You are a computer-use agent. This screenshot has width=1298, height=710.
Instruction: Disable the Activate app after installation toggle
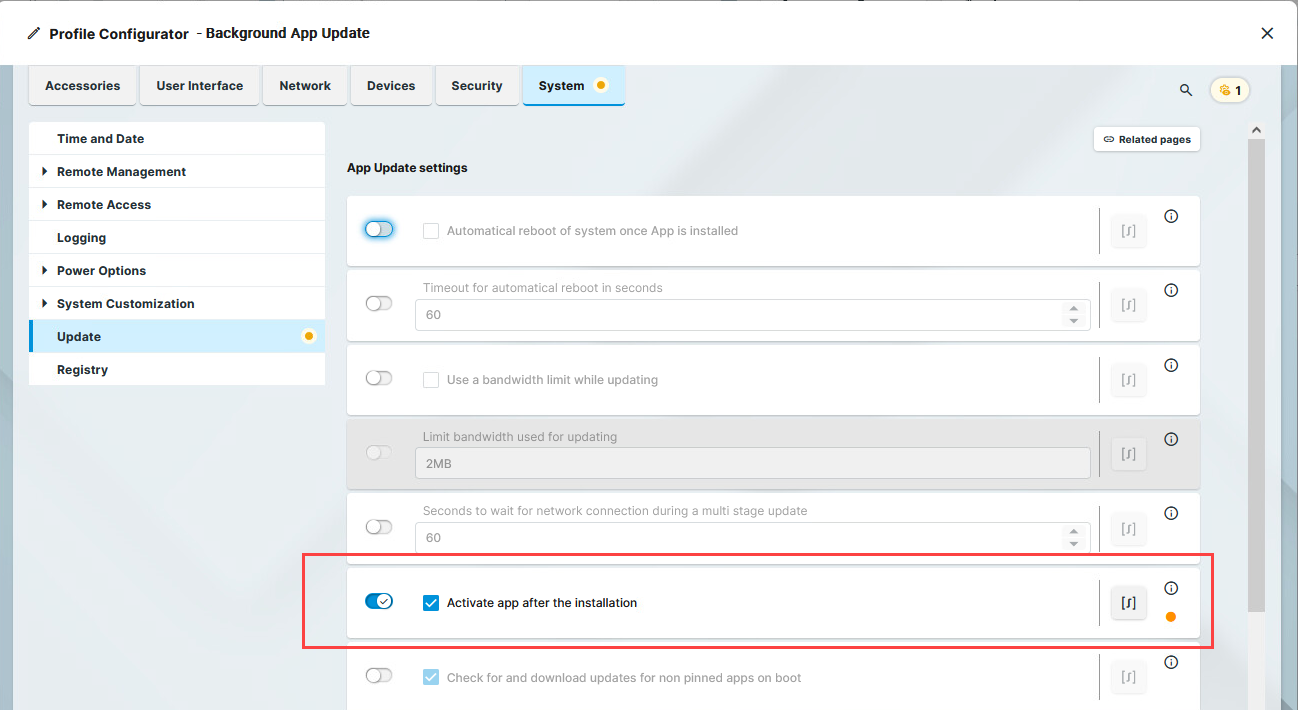pyautogui.click(x=379, y=601)
